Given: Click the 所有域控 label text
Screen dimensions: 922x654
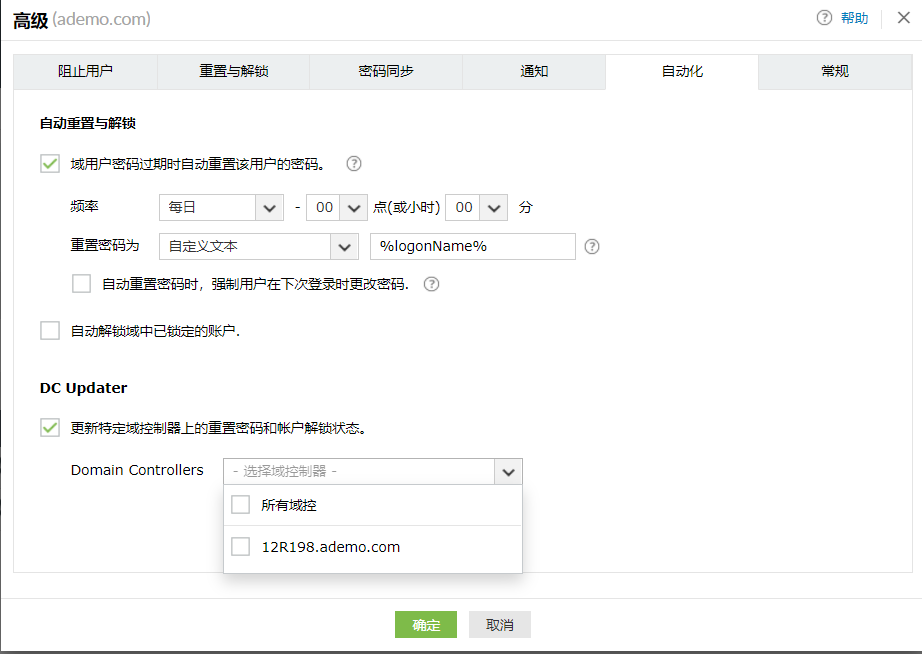Looking at the screenshot, I should pyautogui.click(x=289, y=505).
